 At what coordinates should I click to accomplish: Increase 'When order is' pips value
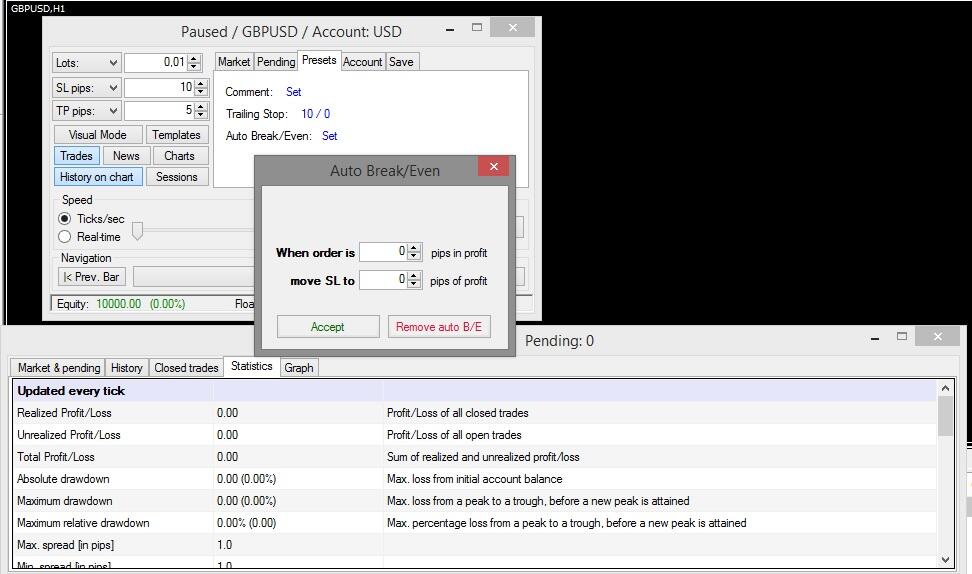pyautogui.click(x=414, y=247)
